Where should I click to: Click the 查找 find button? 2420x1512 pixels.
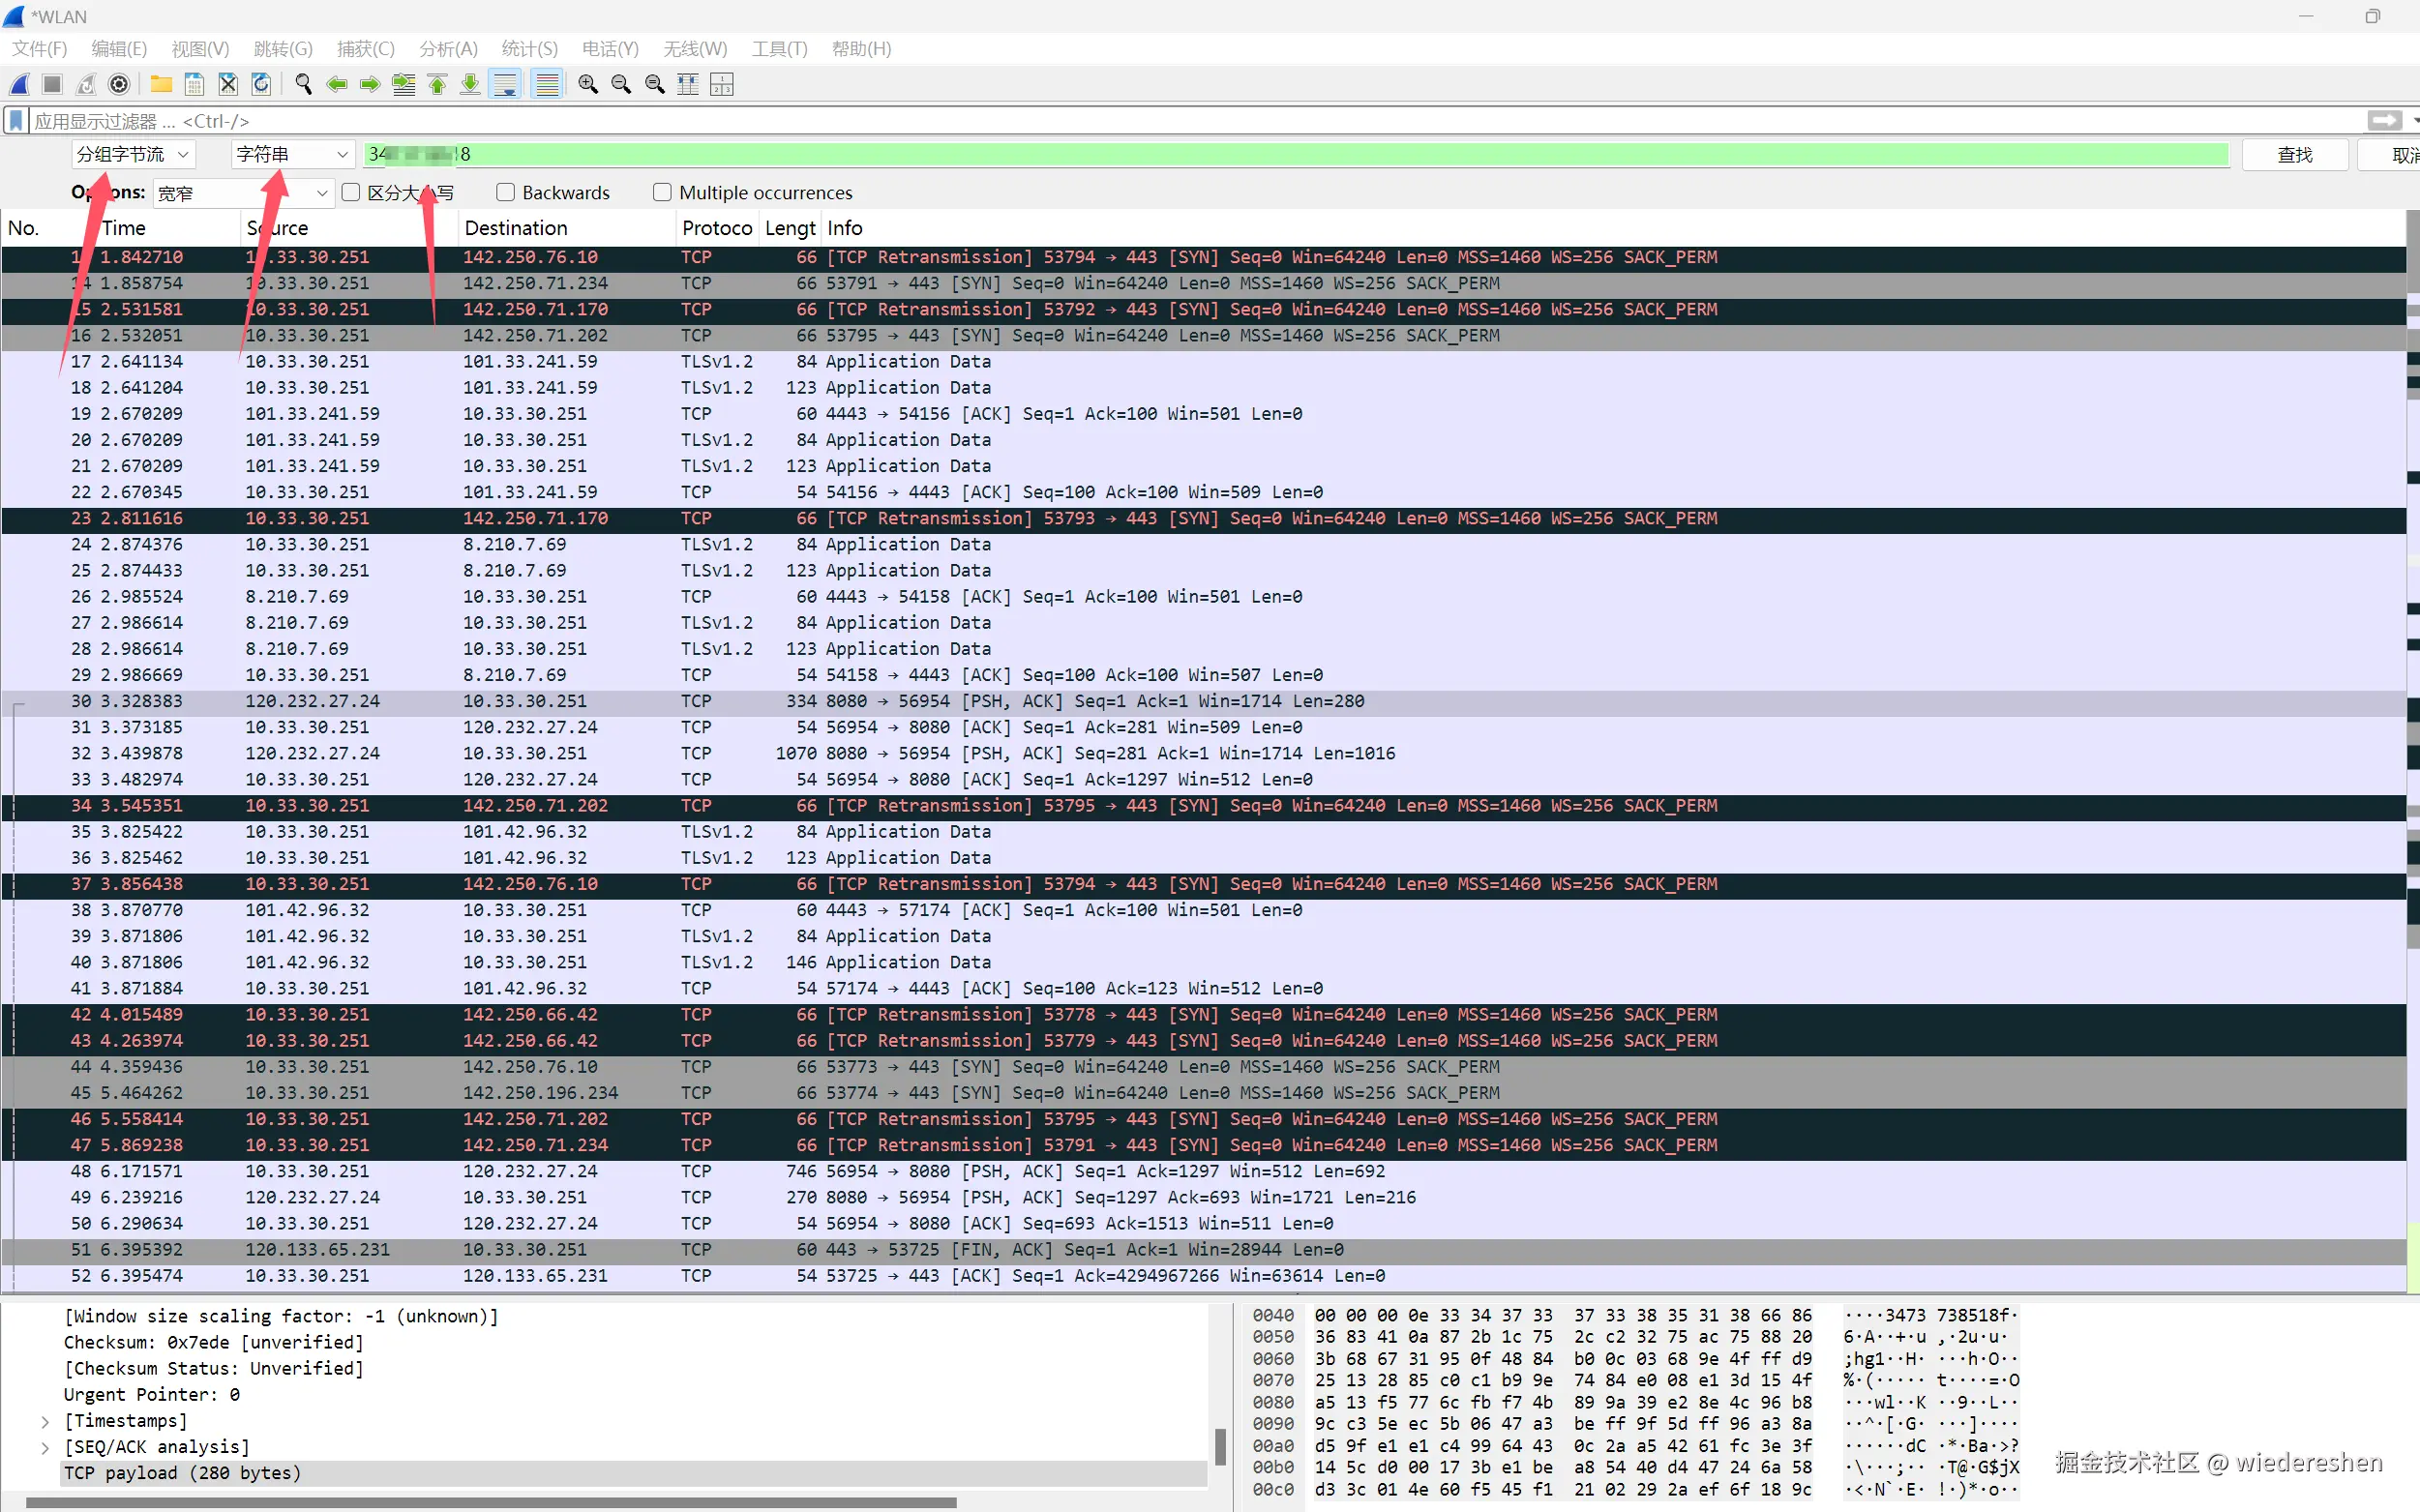click(x=2294, y=155)
